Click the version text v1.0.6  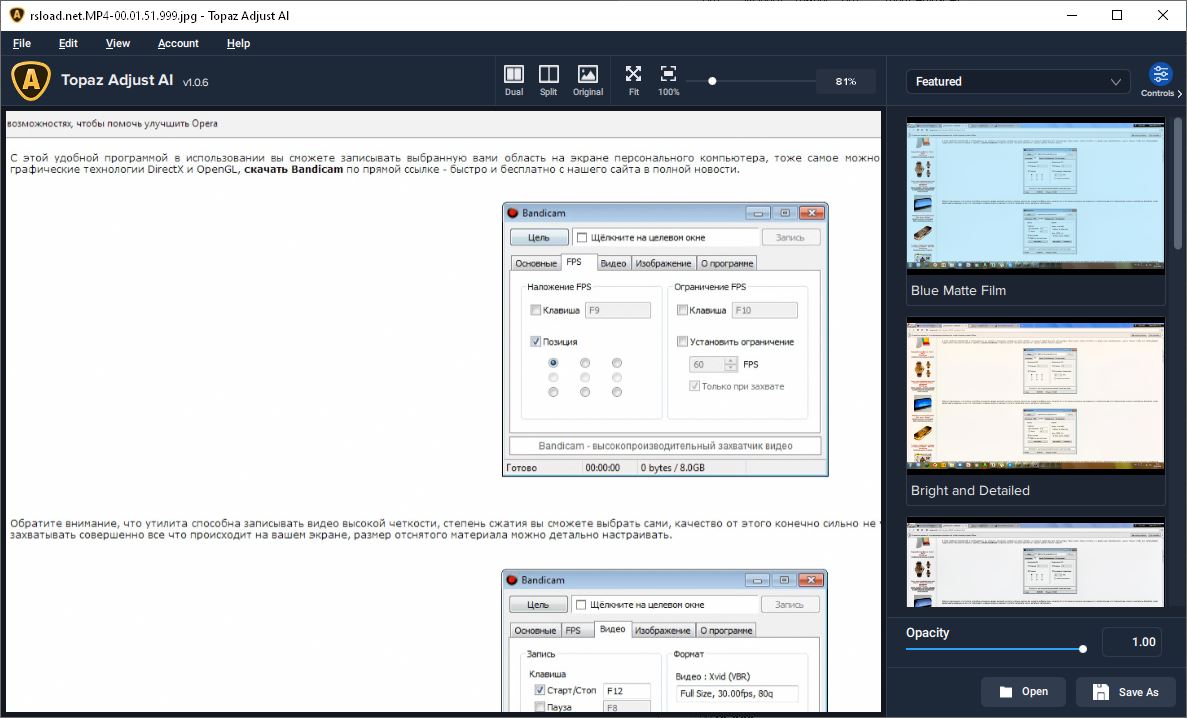(x=195, y=82)
